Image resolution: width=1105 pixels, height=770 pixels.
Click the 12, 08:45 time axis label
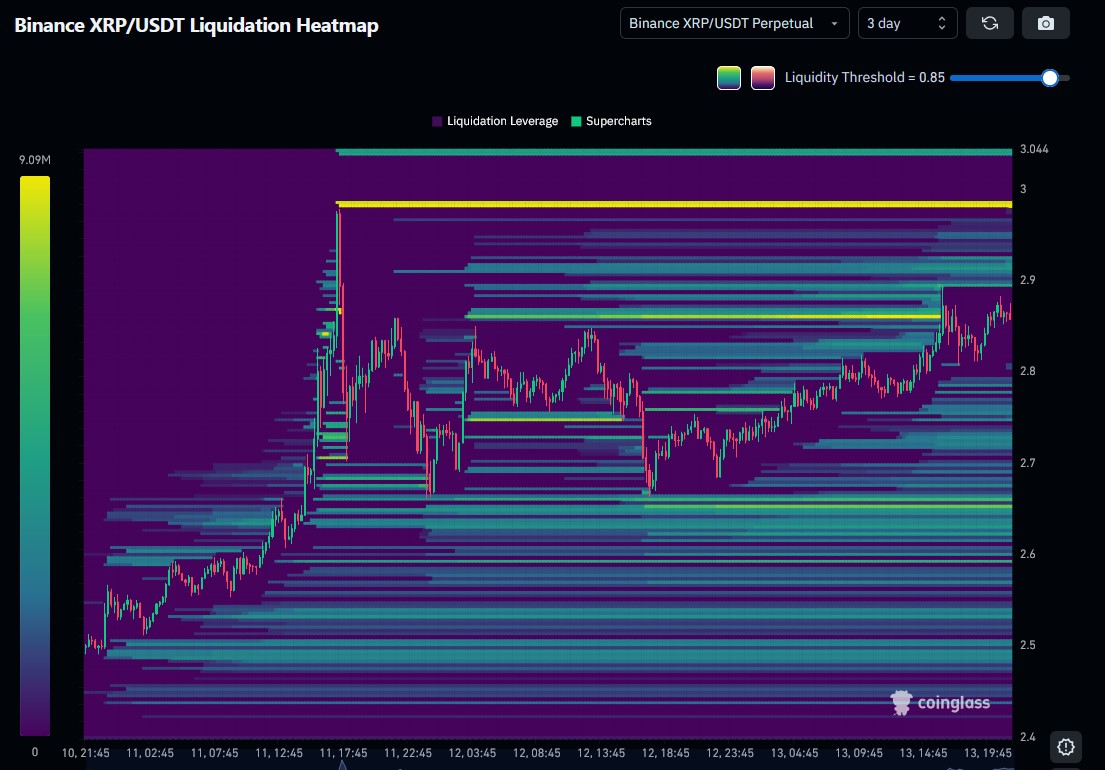coord(536,753)
